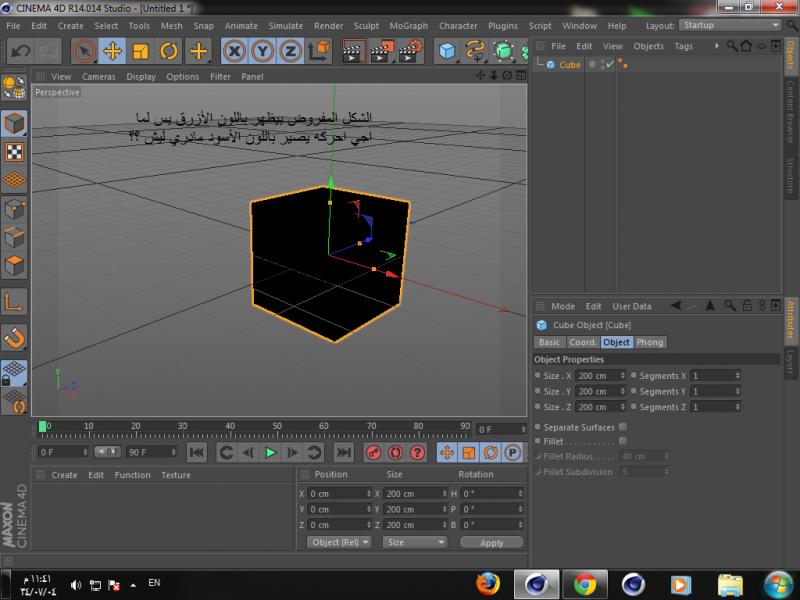Open the Render Settings clapperboard icon

(x=409, y=51)
